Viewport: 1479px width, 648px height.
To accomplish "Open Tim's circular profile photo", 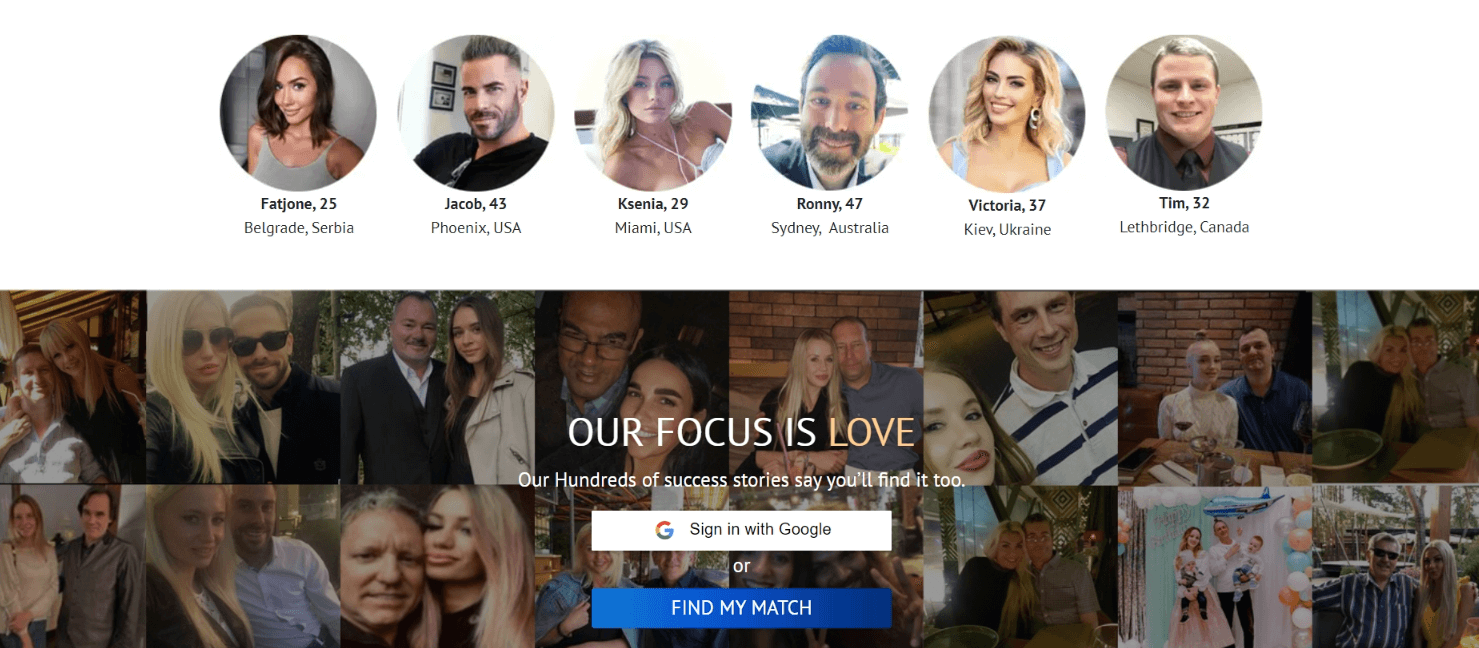I will [1184, 113].
